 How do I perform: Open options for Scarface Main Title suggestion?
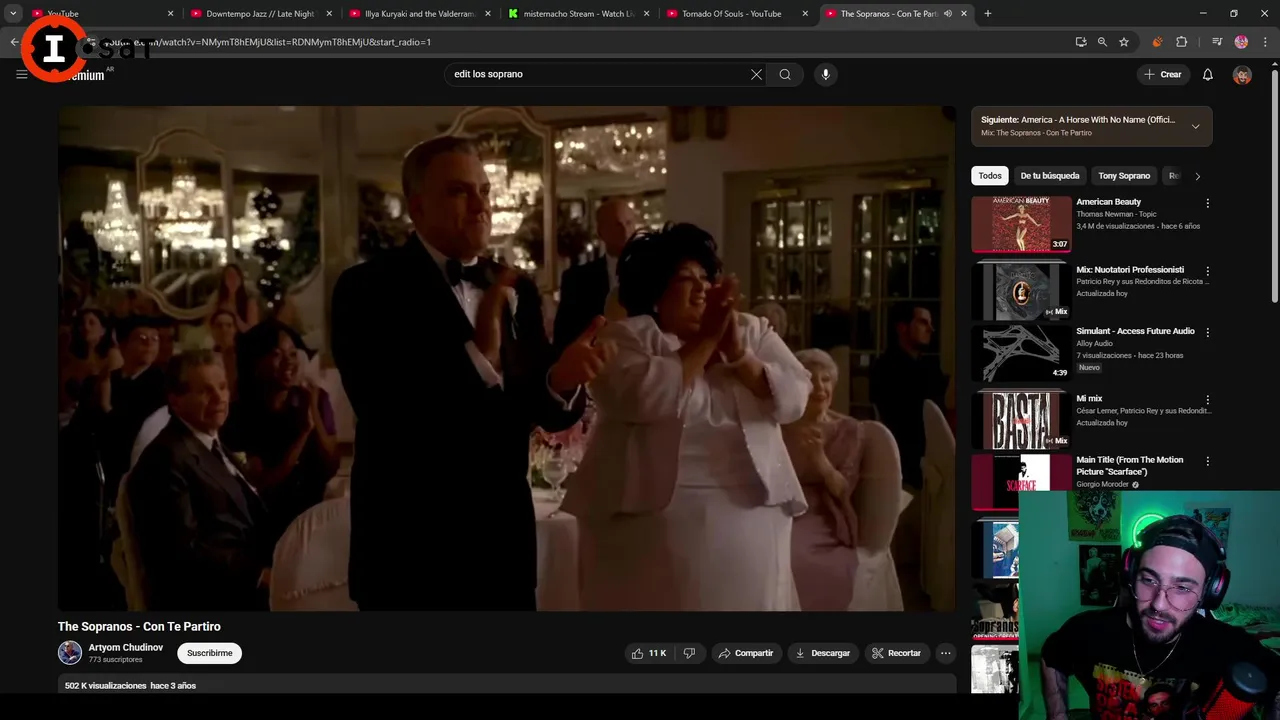[1207, 461]
